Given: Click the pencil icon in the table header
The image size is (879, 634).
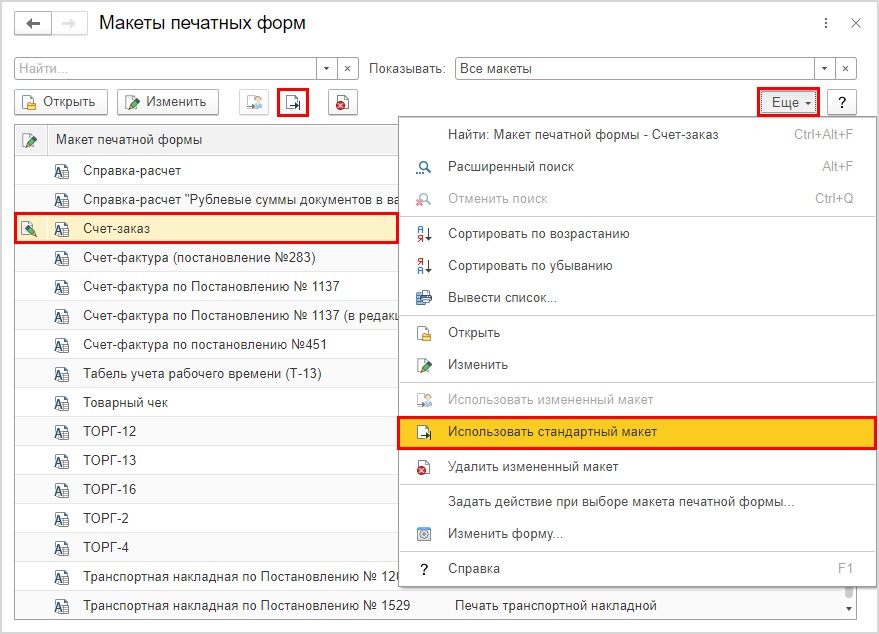Looking at the screenshot, I should 30,140.
